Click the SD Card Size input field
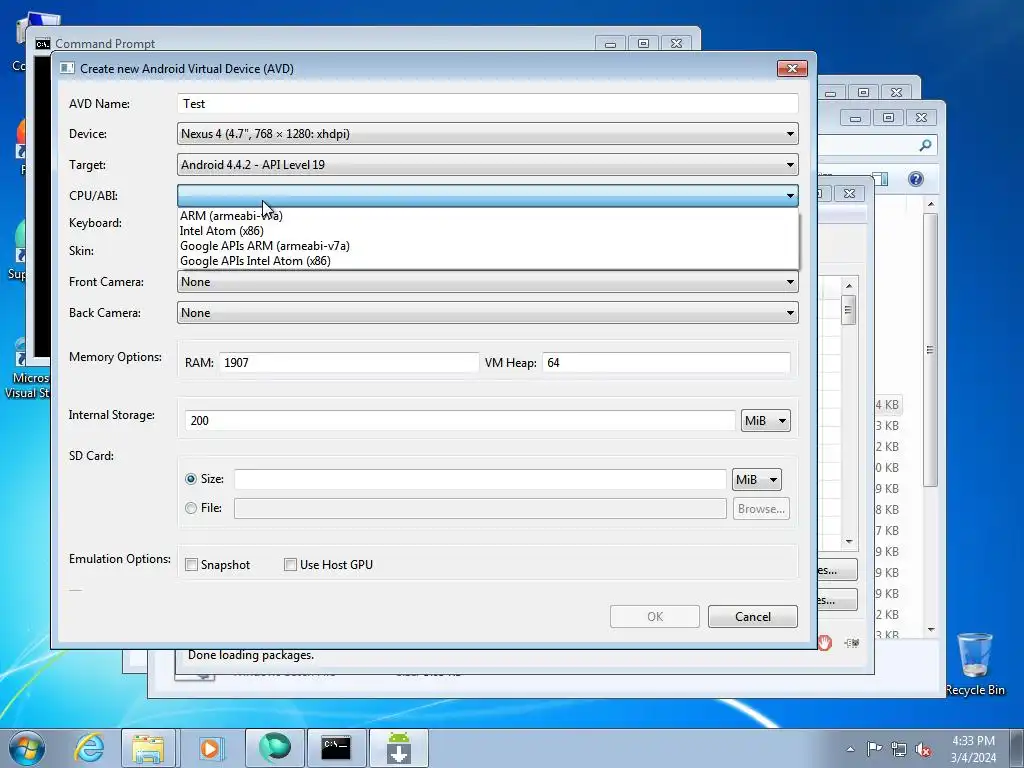1024x768 pixels. [480, 479]
